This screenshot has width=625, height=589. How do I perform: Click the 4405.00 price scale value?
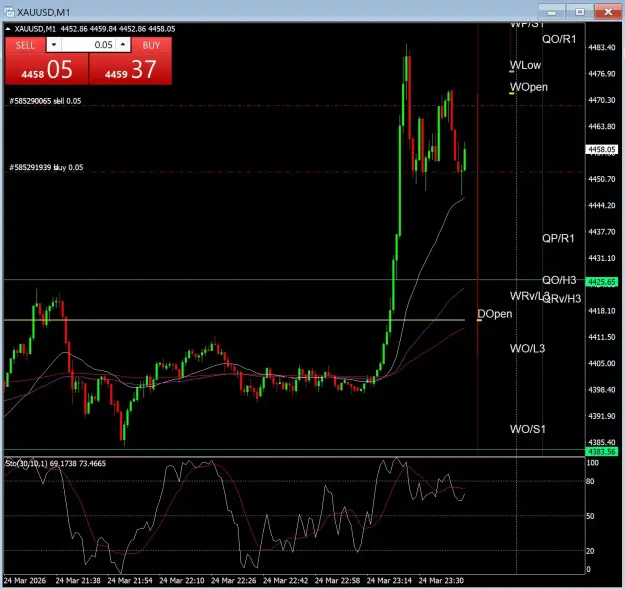(x=602, y=363)
